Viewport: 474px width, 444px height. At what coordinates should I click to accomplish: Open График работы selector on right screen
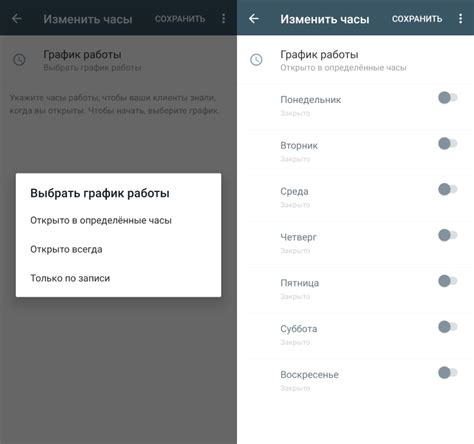355,60
